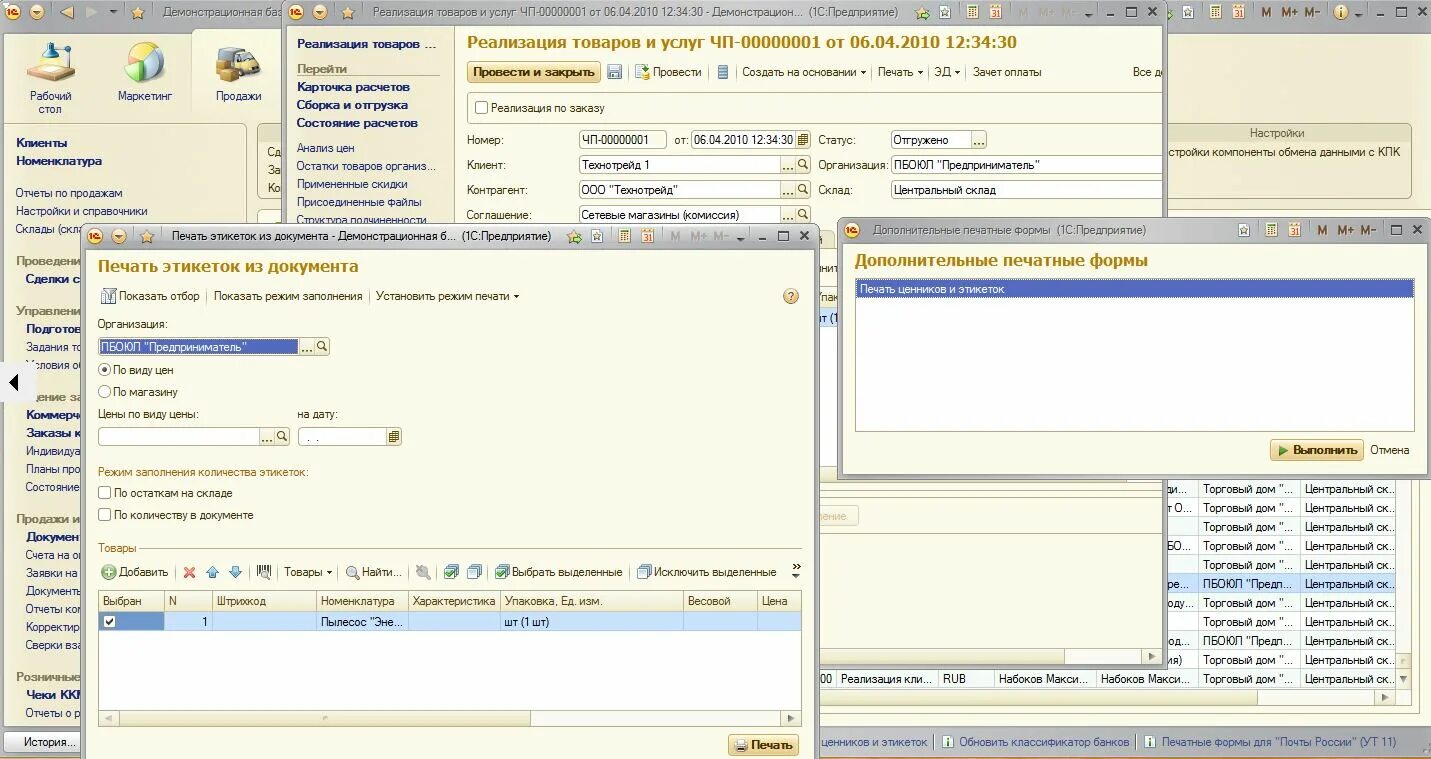Open Клиенты in sidebar
1431x759 pixels.
coord(42,143)
